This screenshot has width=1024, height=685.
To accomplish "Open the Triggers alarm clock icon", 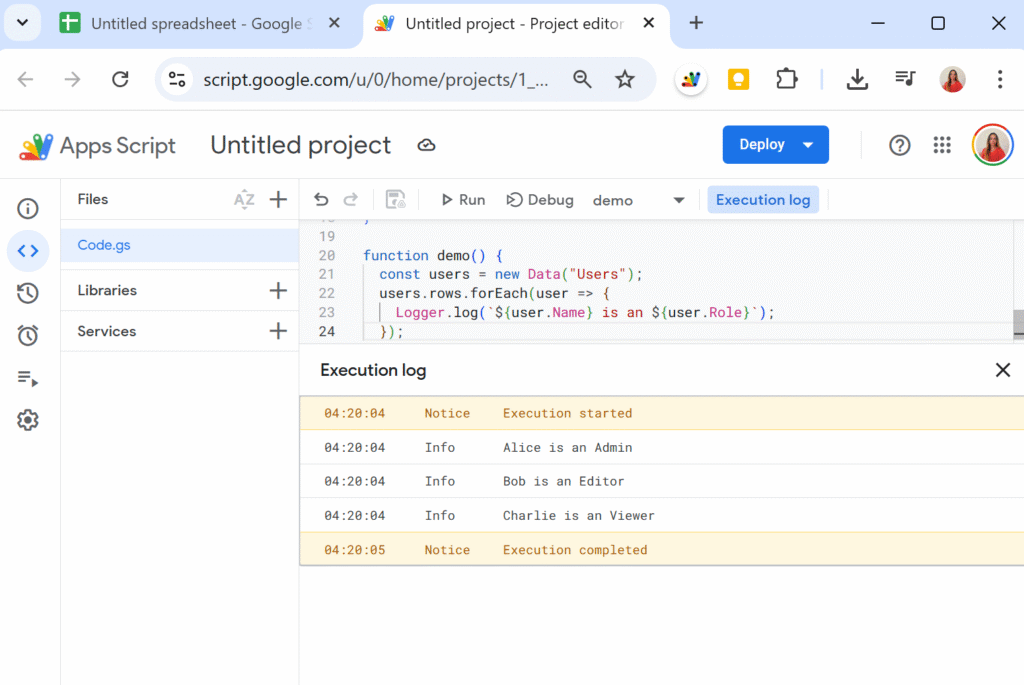I will pos(28,336).
